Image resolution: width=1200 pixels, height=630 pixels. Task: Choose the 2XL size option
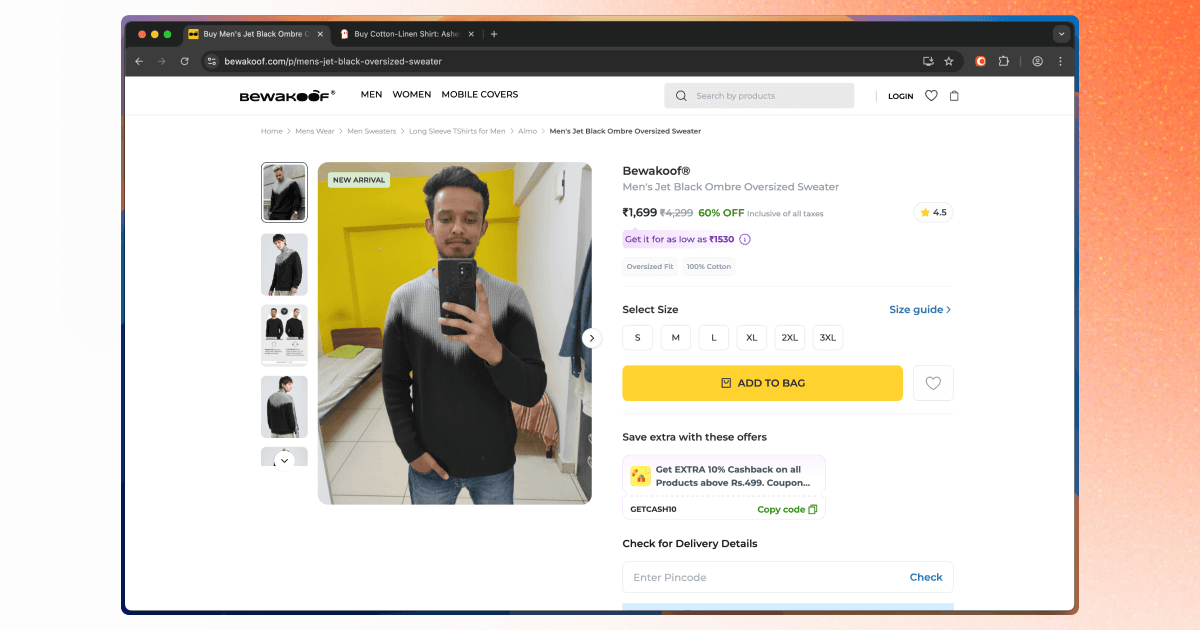tap(789, 337)
